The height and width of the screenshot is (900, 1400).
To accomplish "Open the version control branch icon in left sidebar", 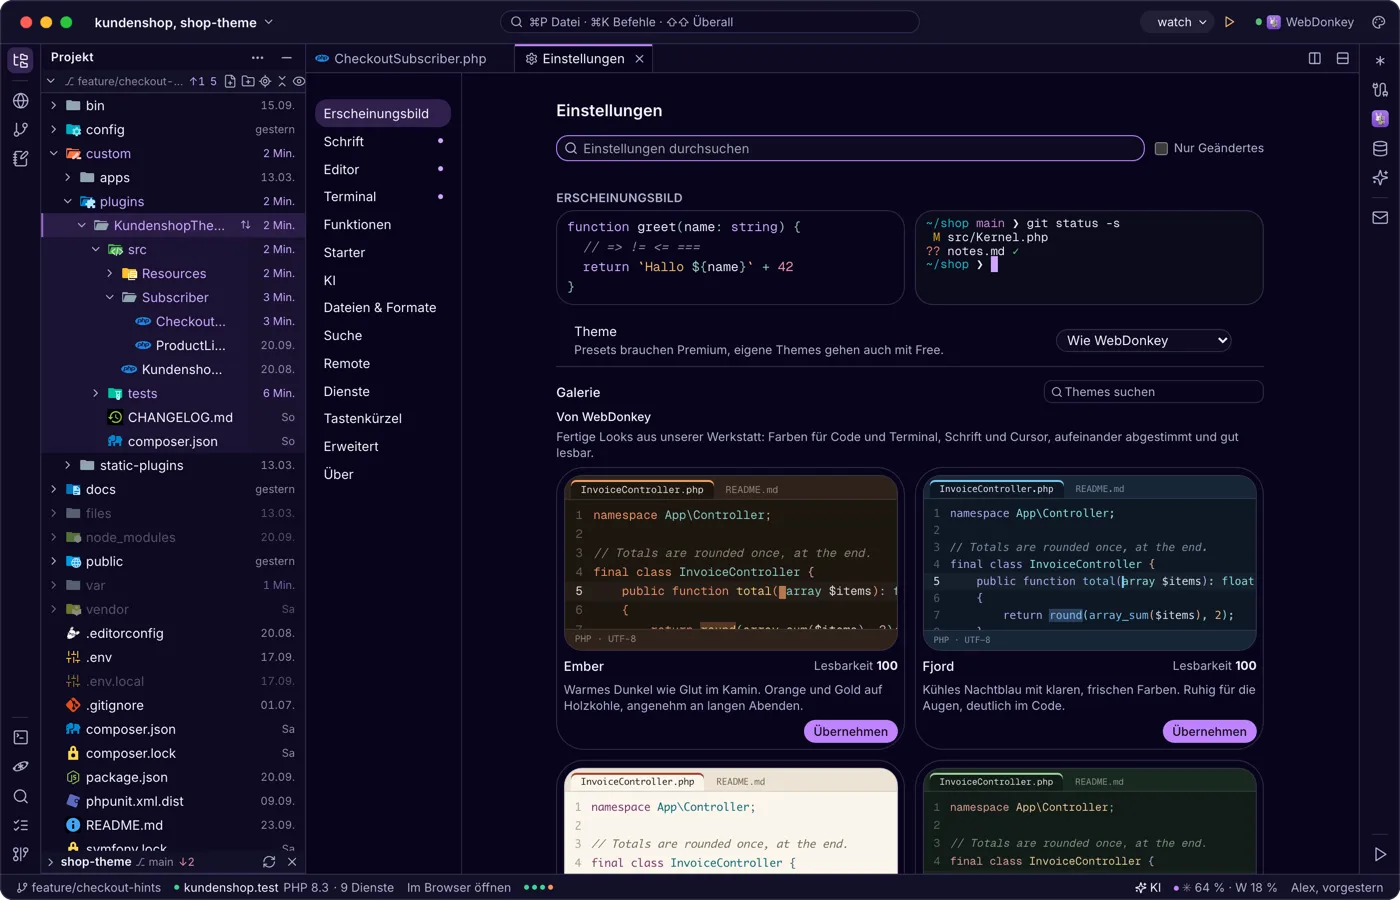I will tap(21, 129).
